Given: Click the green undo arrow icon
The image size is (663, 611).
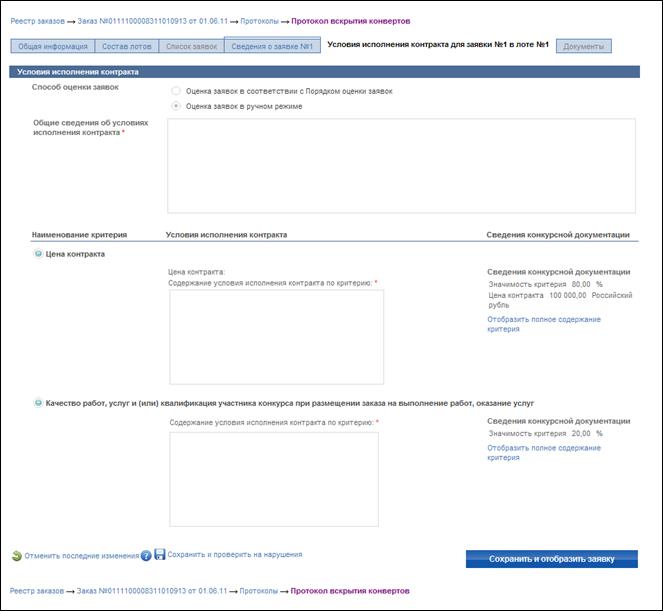Looking at the screenshot, I should coord(16,556).
